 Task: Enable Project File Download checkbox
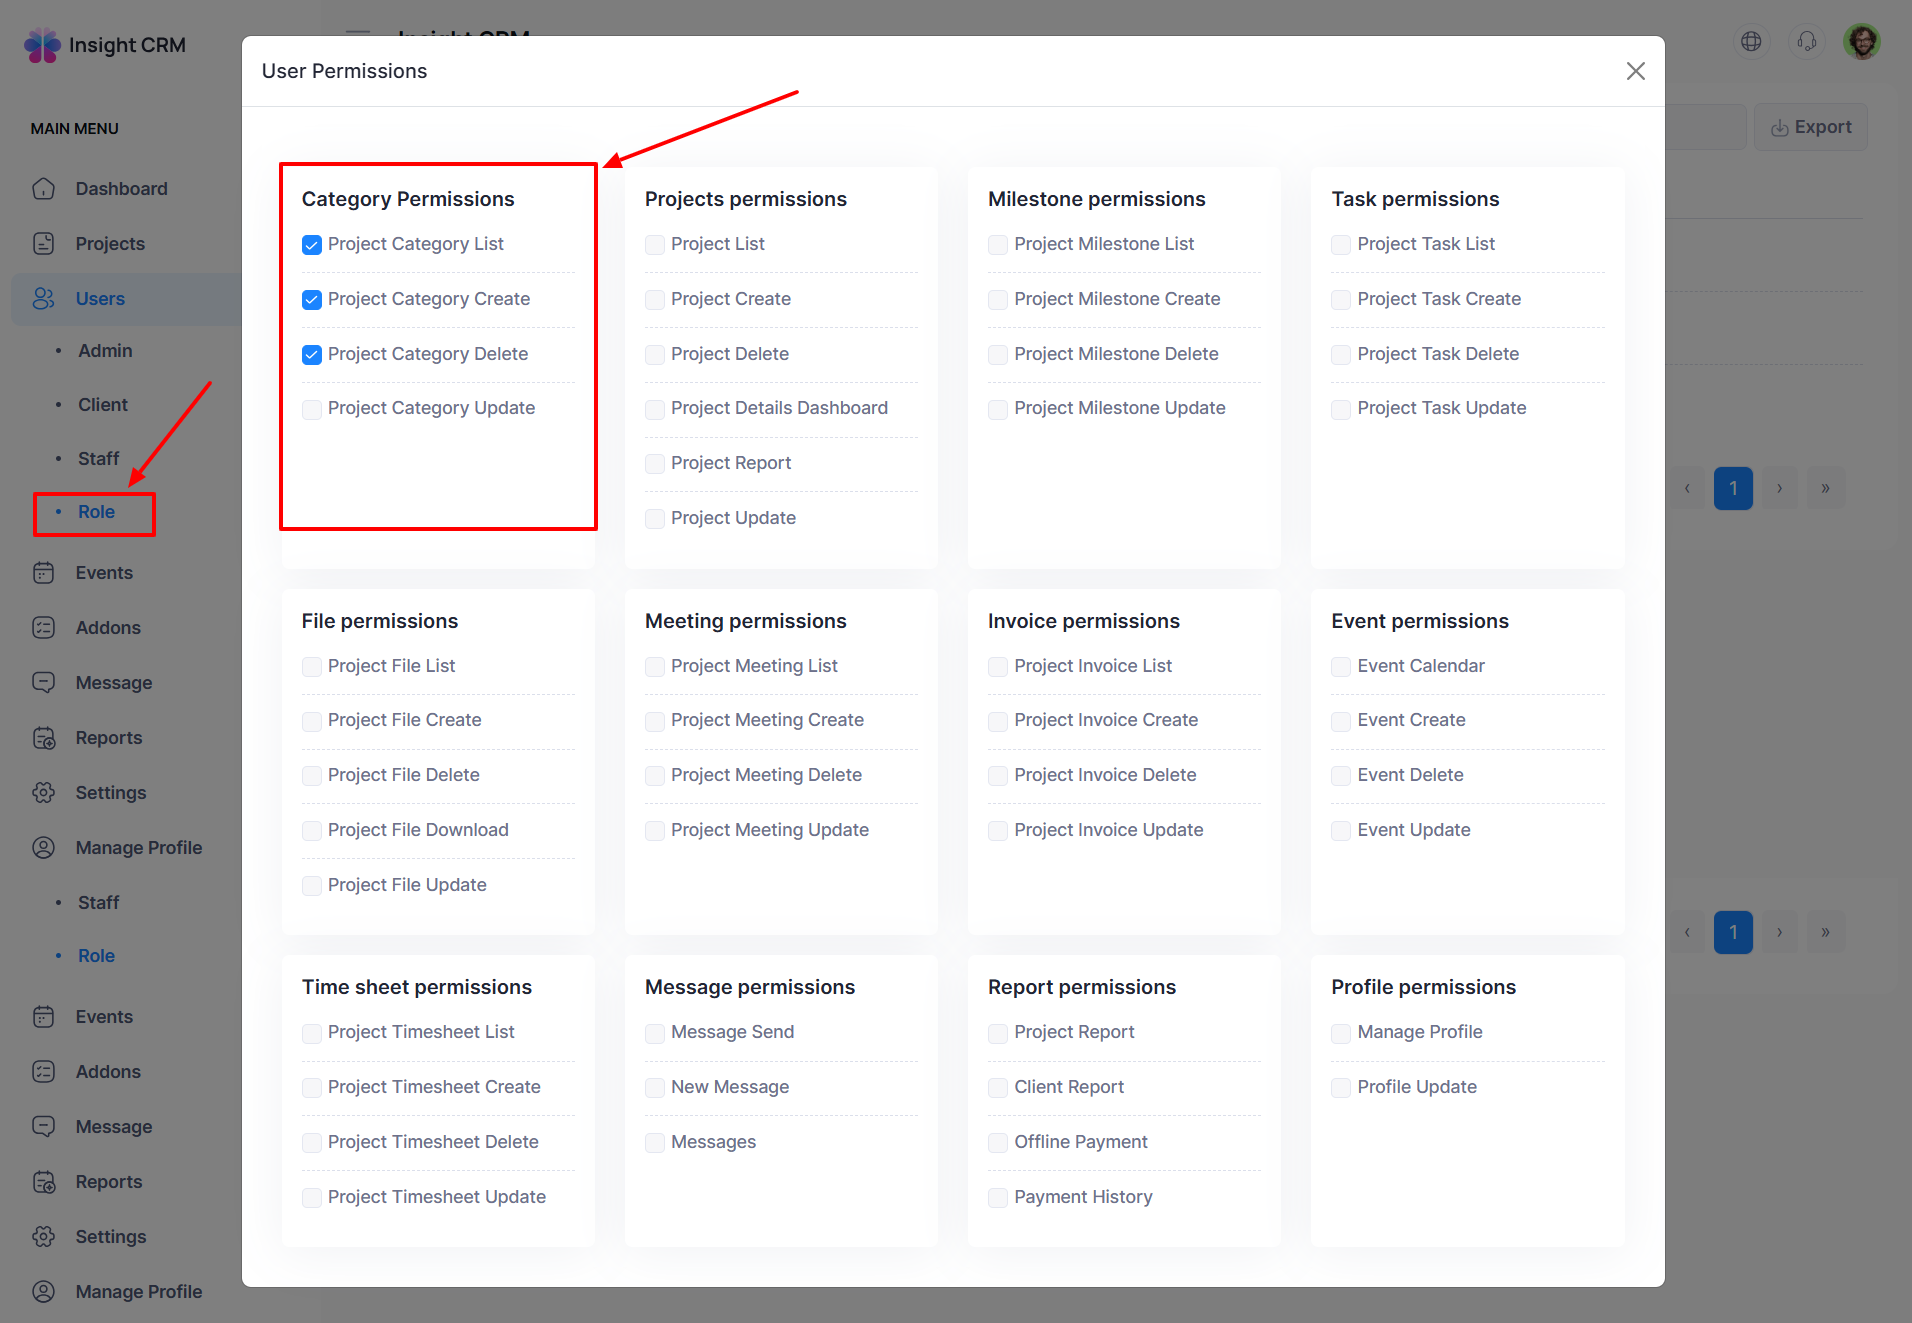pos(312,831)
